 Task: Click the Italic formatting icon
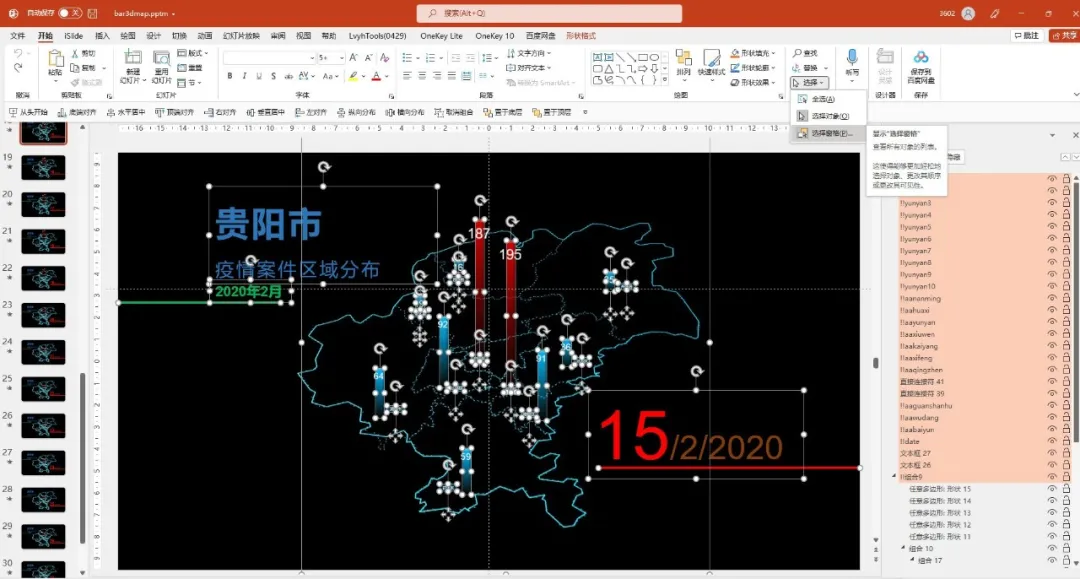245,76
